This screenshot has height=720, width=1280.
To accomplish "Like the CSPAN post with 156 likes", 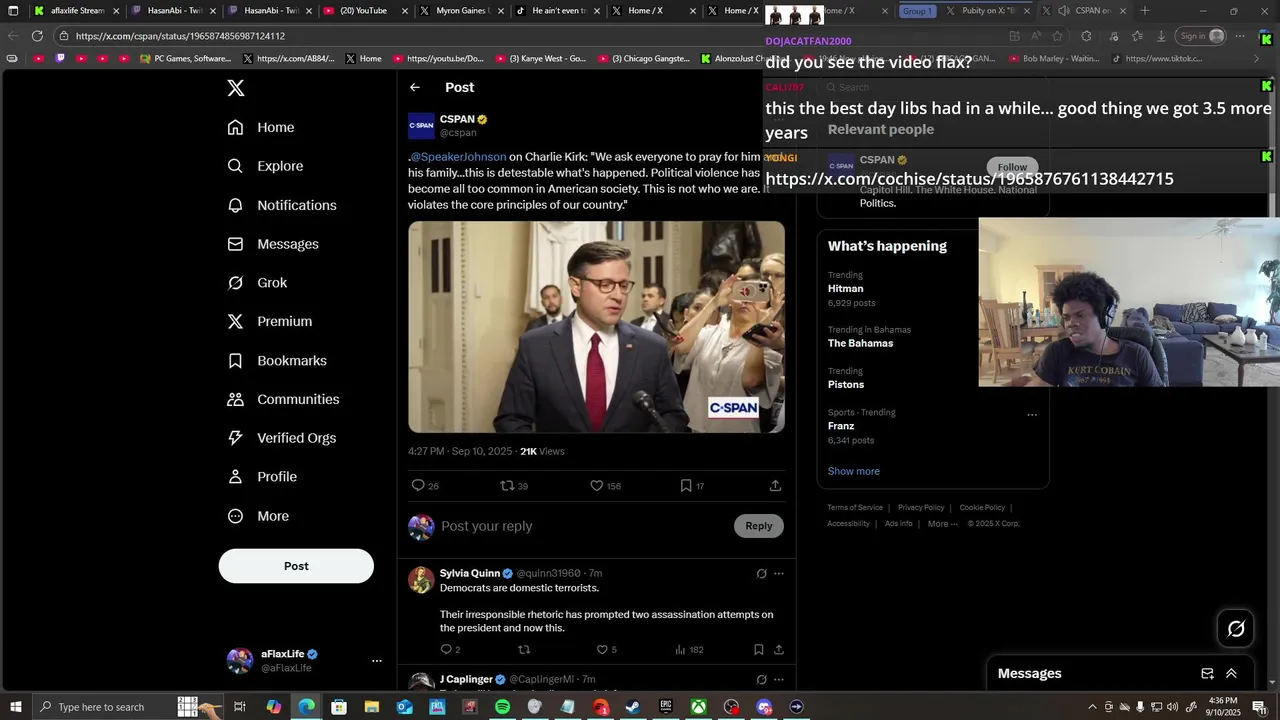I will [605, 486].
